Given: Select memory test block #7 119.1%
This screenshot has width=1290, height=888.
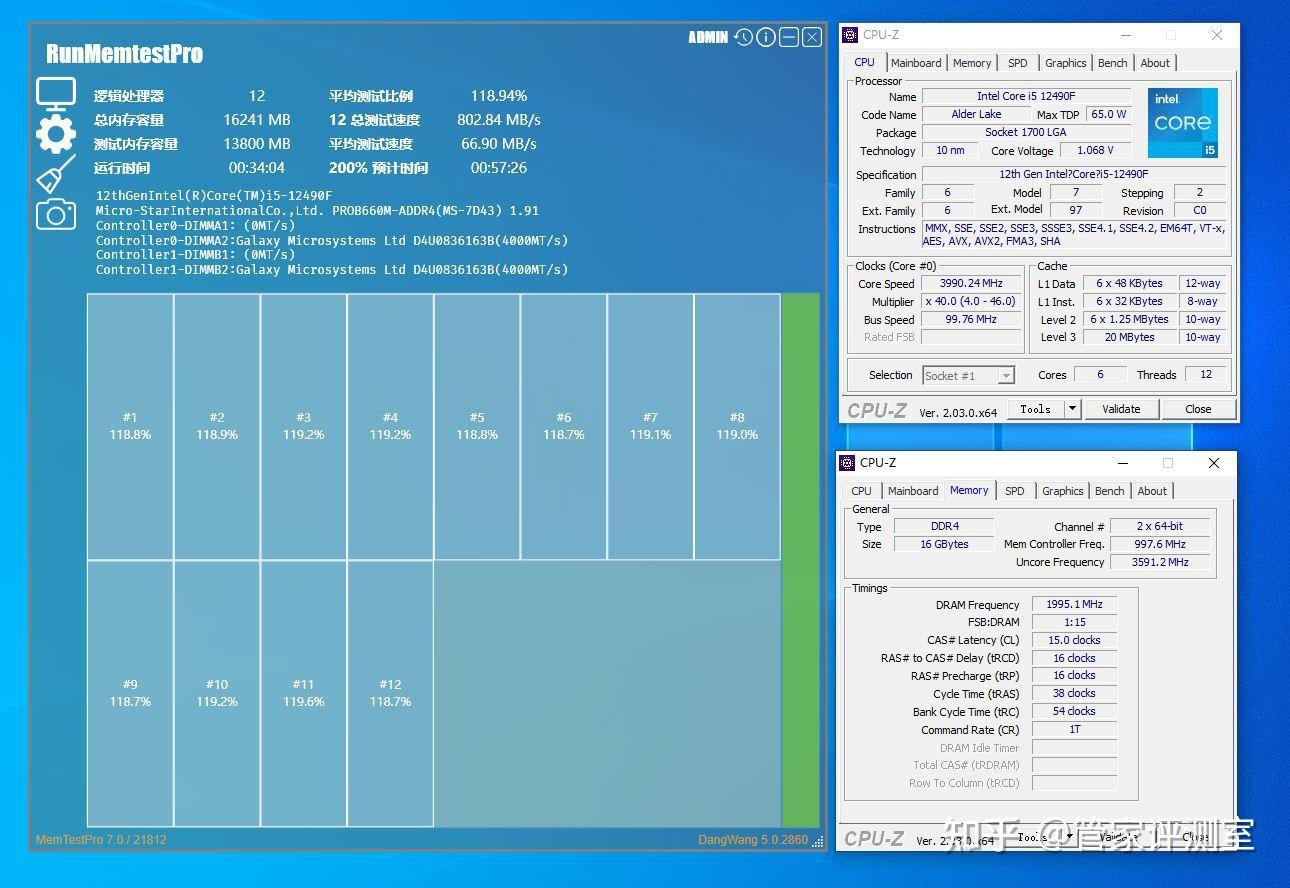Looking at the screenshot, I should click(650, 426).
